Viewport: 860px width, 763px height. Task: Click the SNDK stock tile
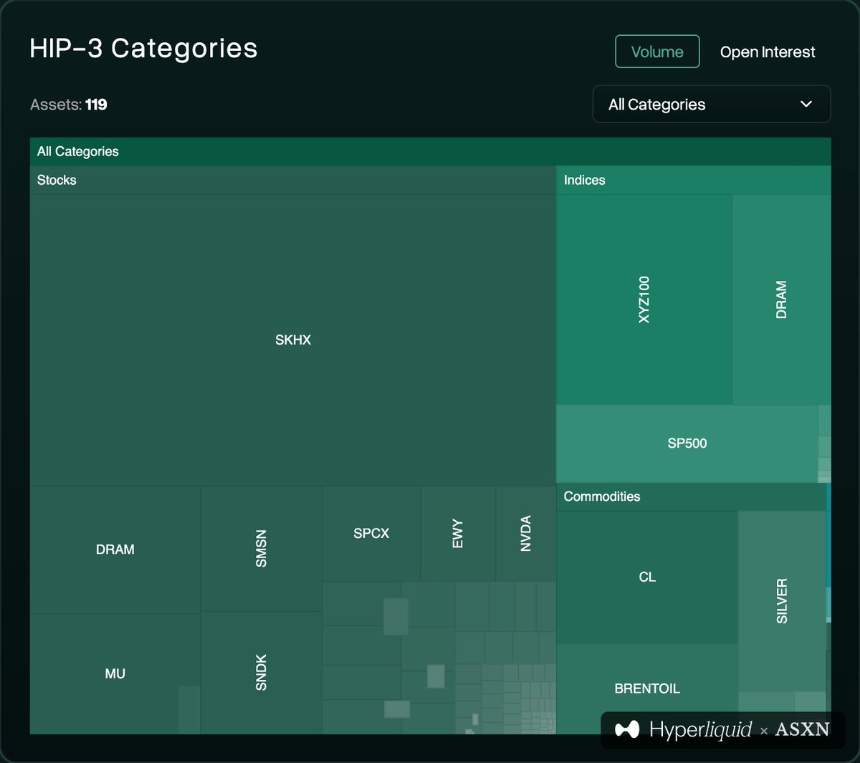pos(261,672)
